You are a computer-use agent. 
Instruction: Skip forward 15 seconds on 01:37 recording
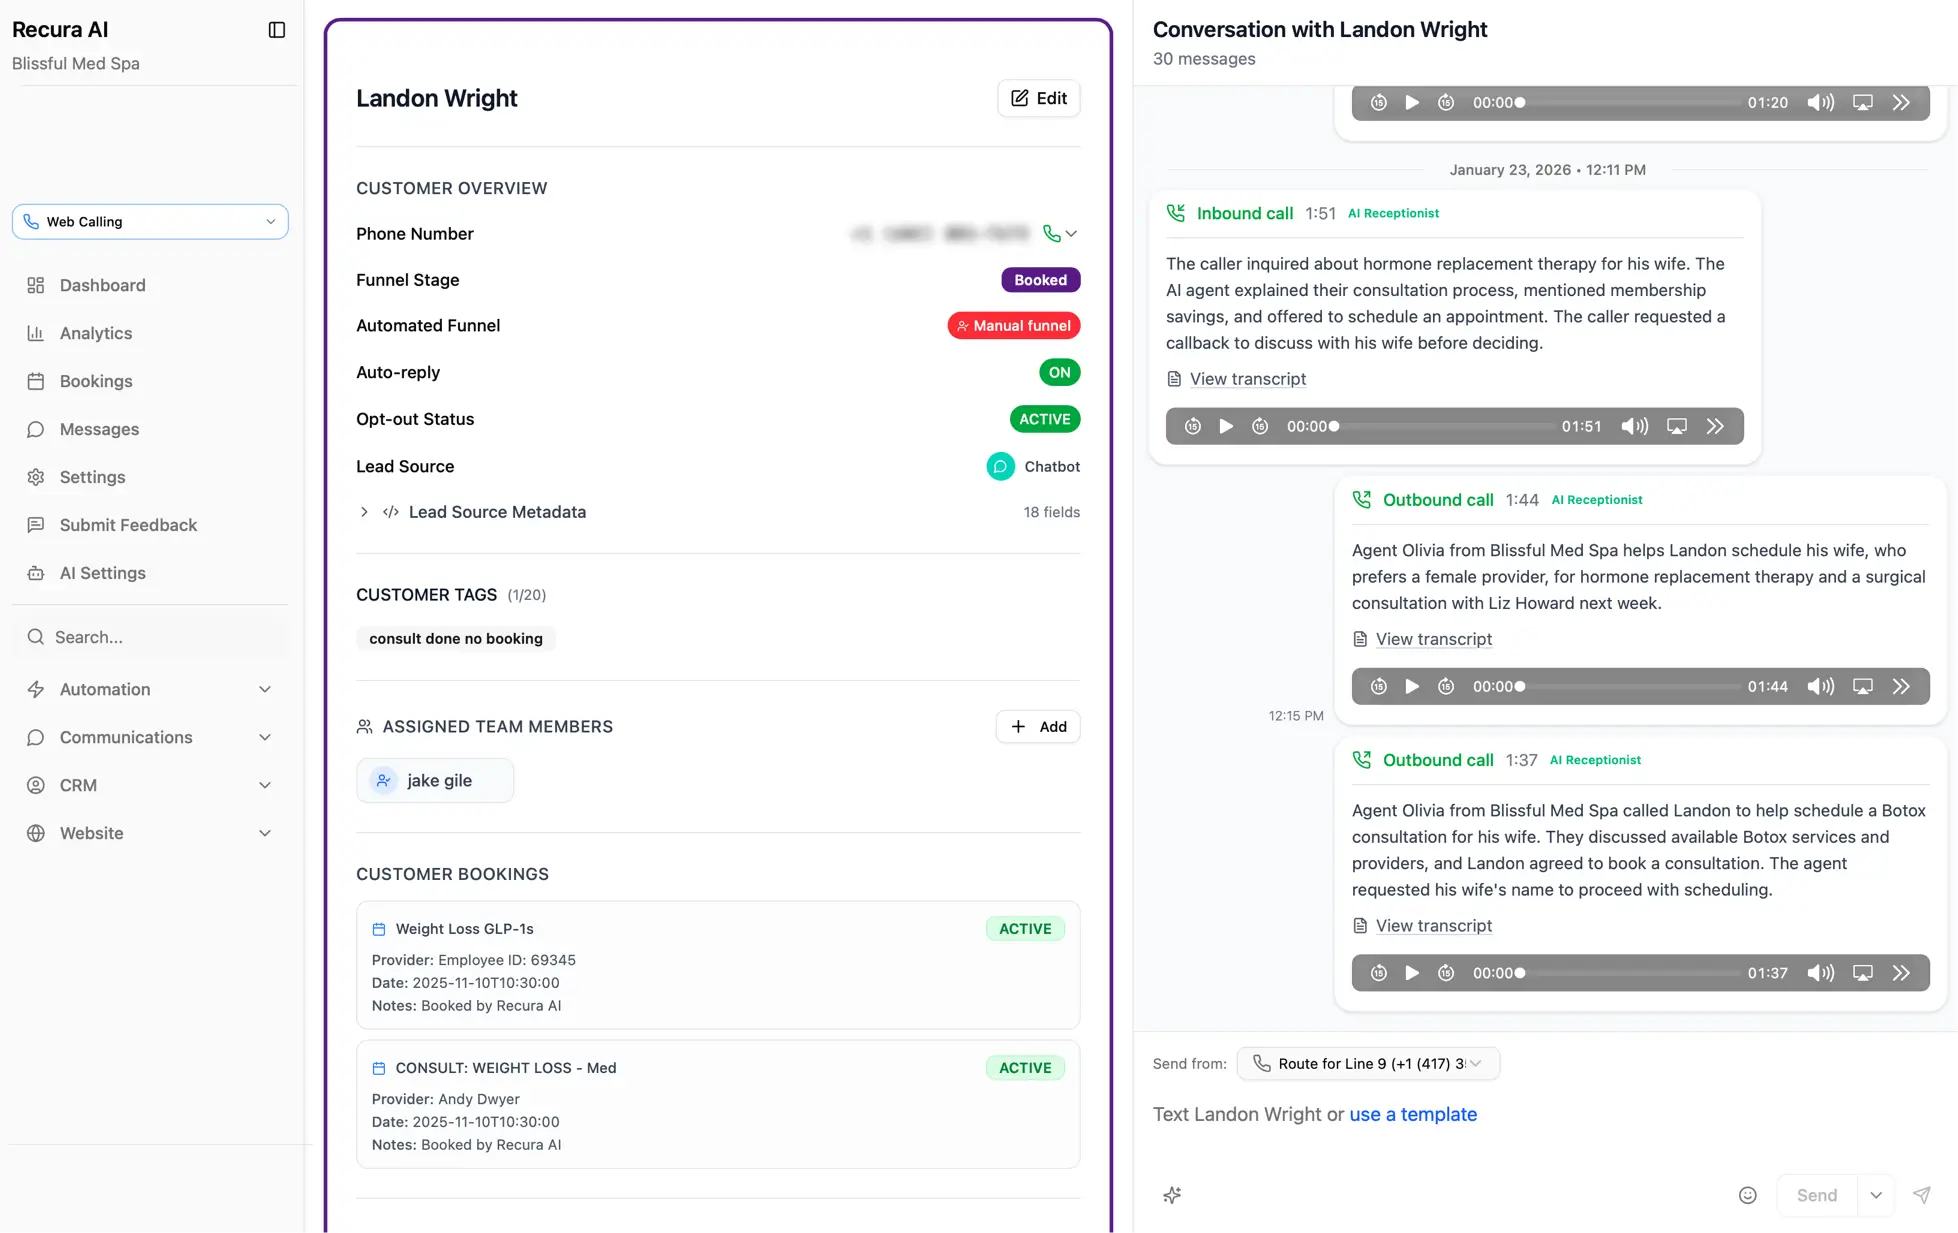(1446, 973)
